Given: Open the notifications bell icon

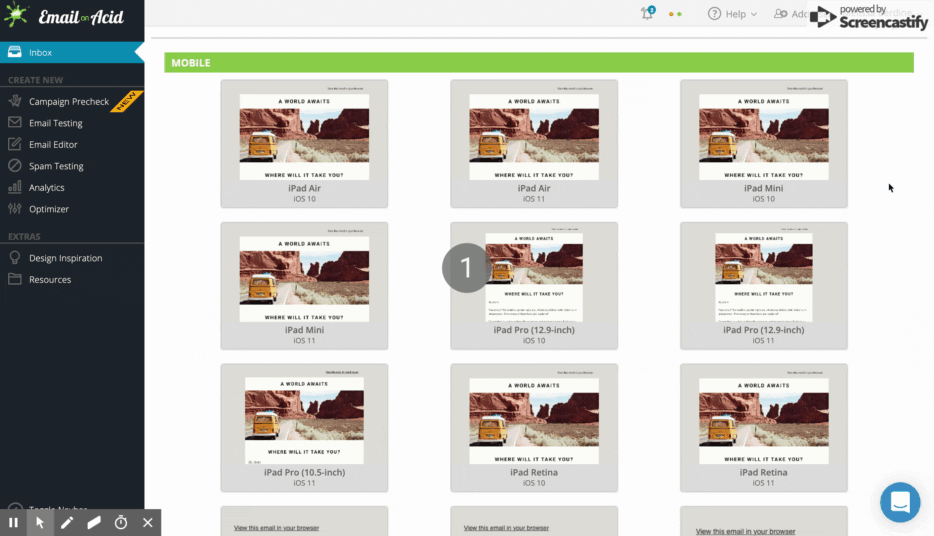Looking at the screenshot, I should (647, 14).
